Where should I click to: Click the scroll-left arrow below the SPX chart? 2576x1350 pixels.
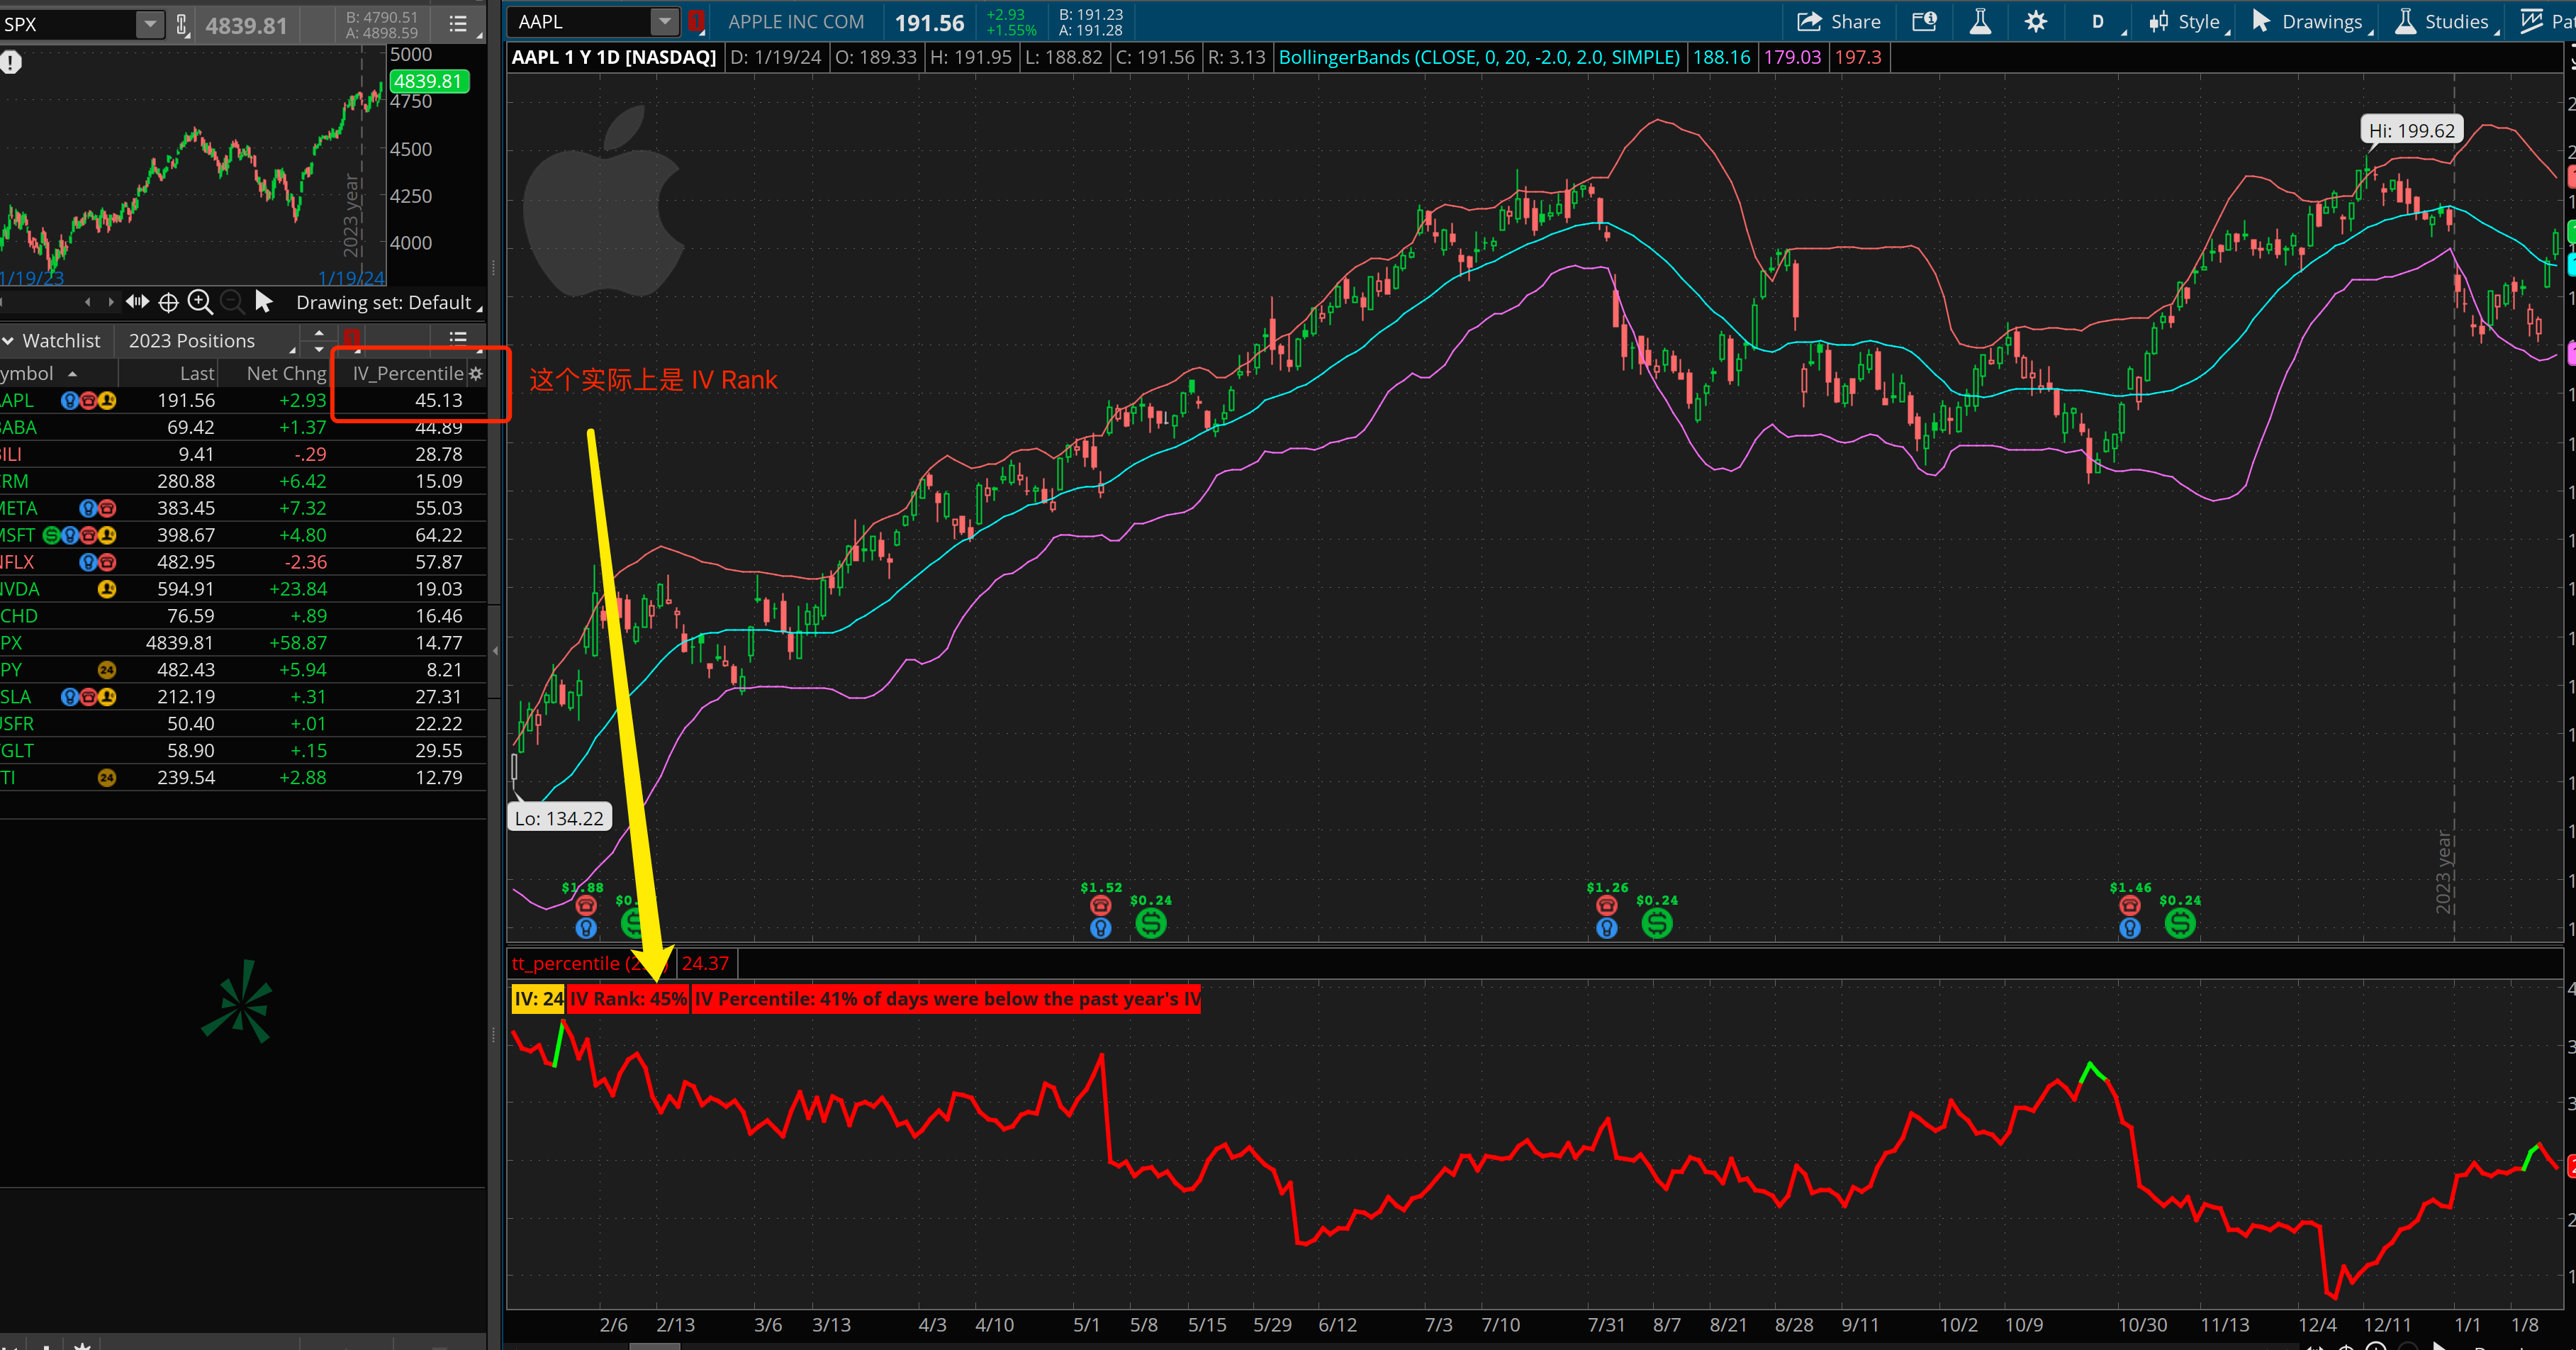click(x=88, y=302)
